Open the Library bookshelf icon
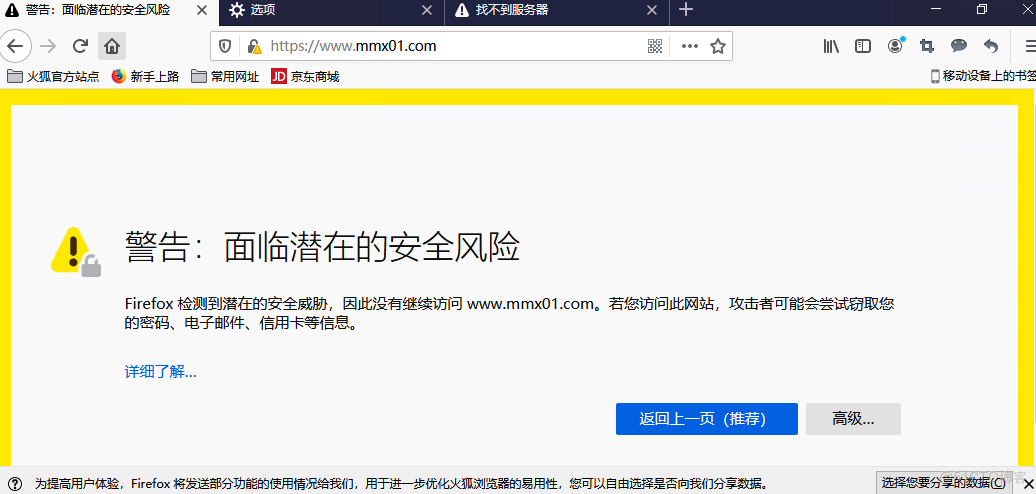This screenshot has height=494, width=1036. [831, 46]
